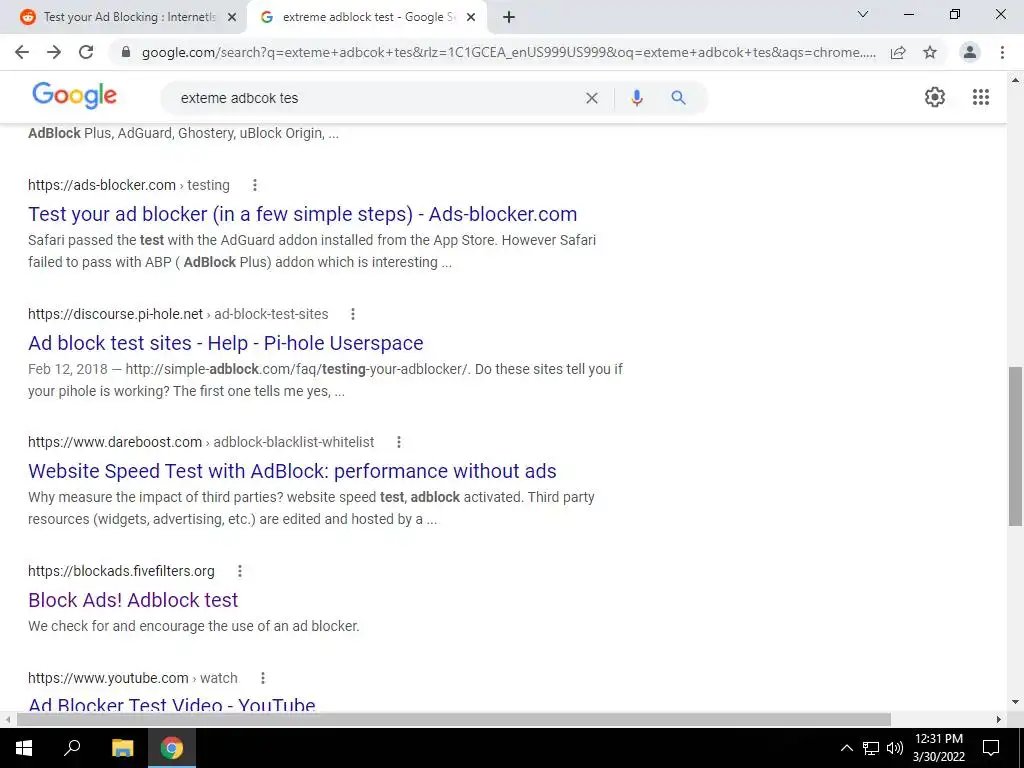This screenshot has height=768, width=1024.
Task: Go back to the previous page
Action: click(x=22, y=52)
